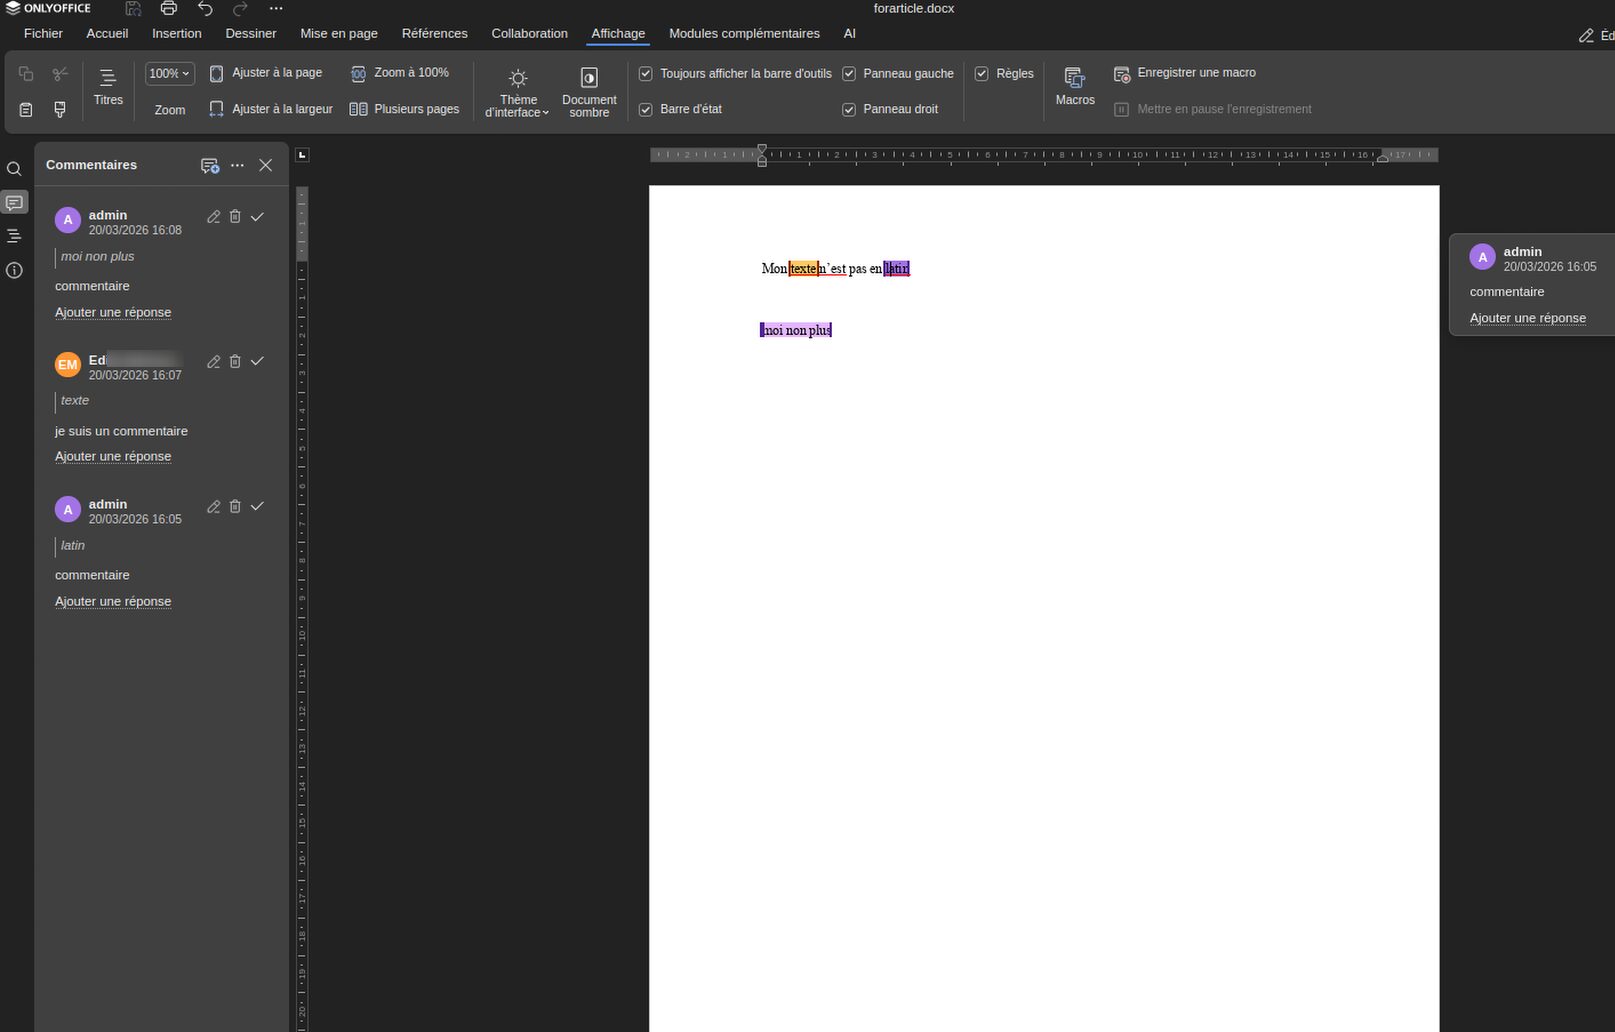The height and width of the screenshot is (1032, 1615).
Task: Switch to the Insertion tab
Action: click(x=177, y=33)
